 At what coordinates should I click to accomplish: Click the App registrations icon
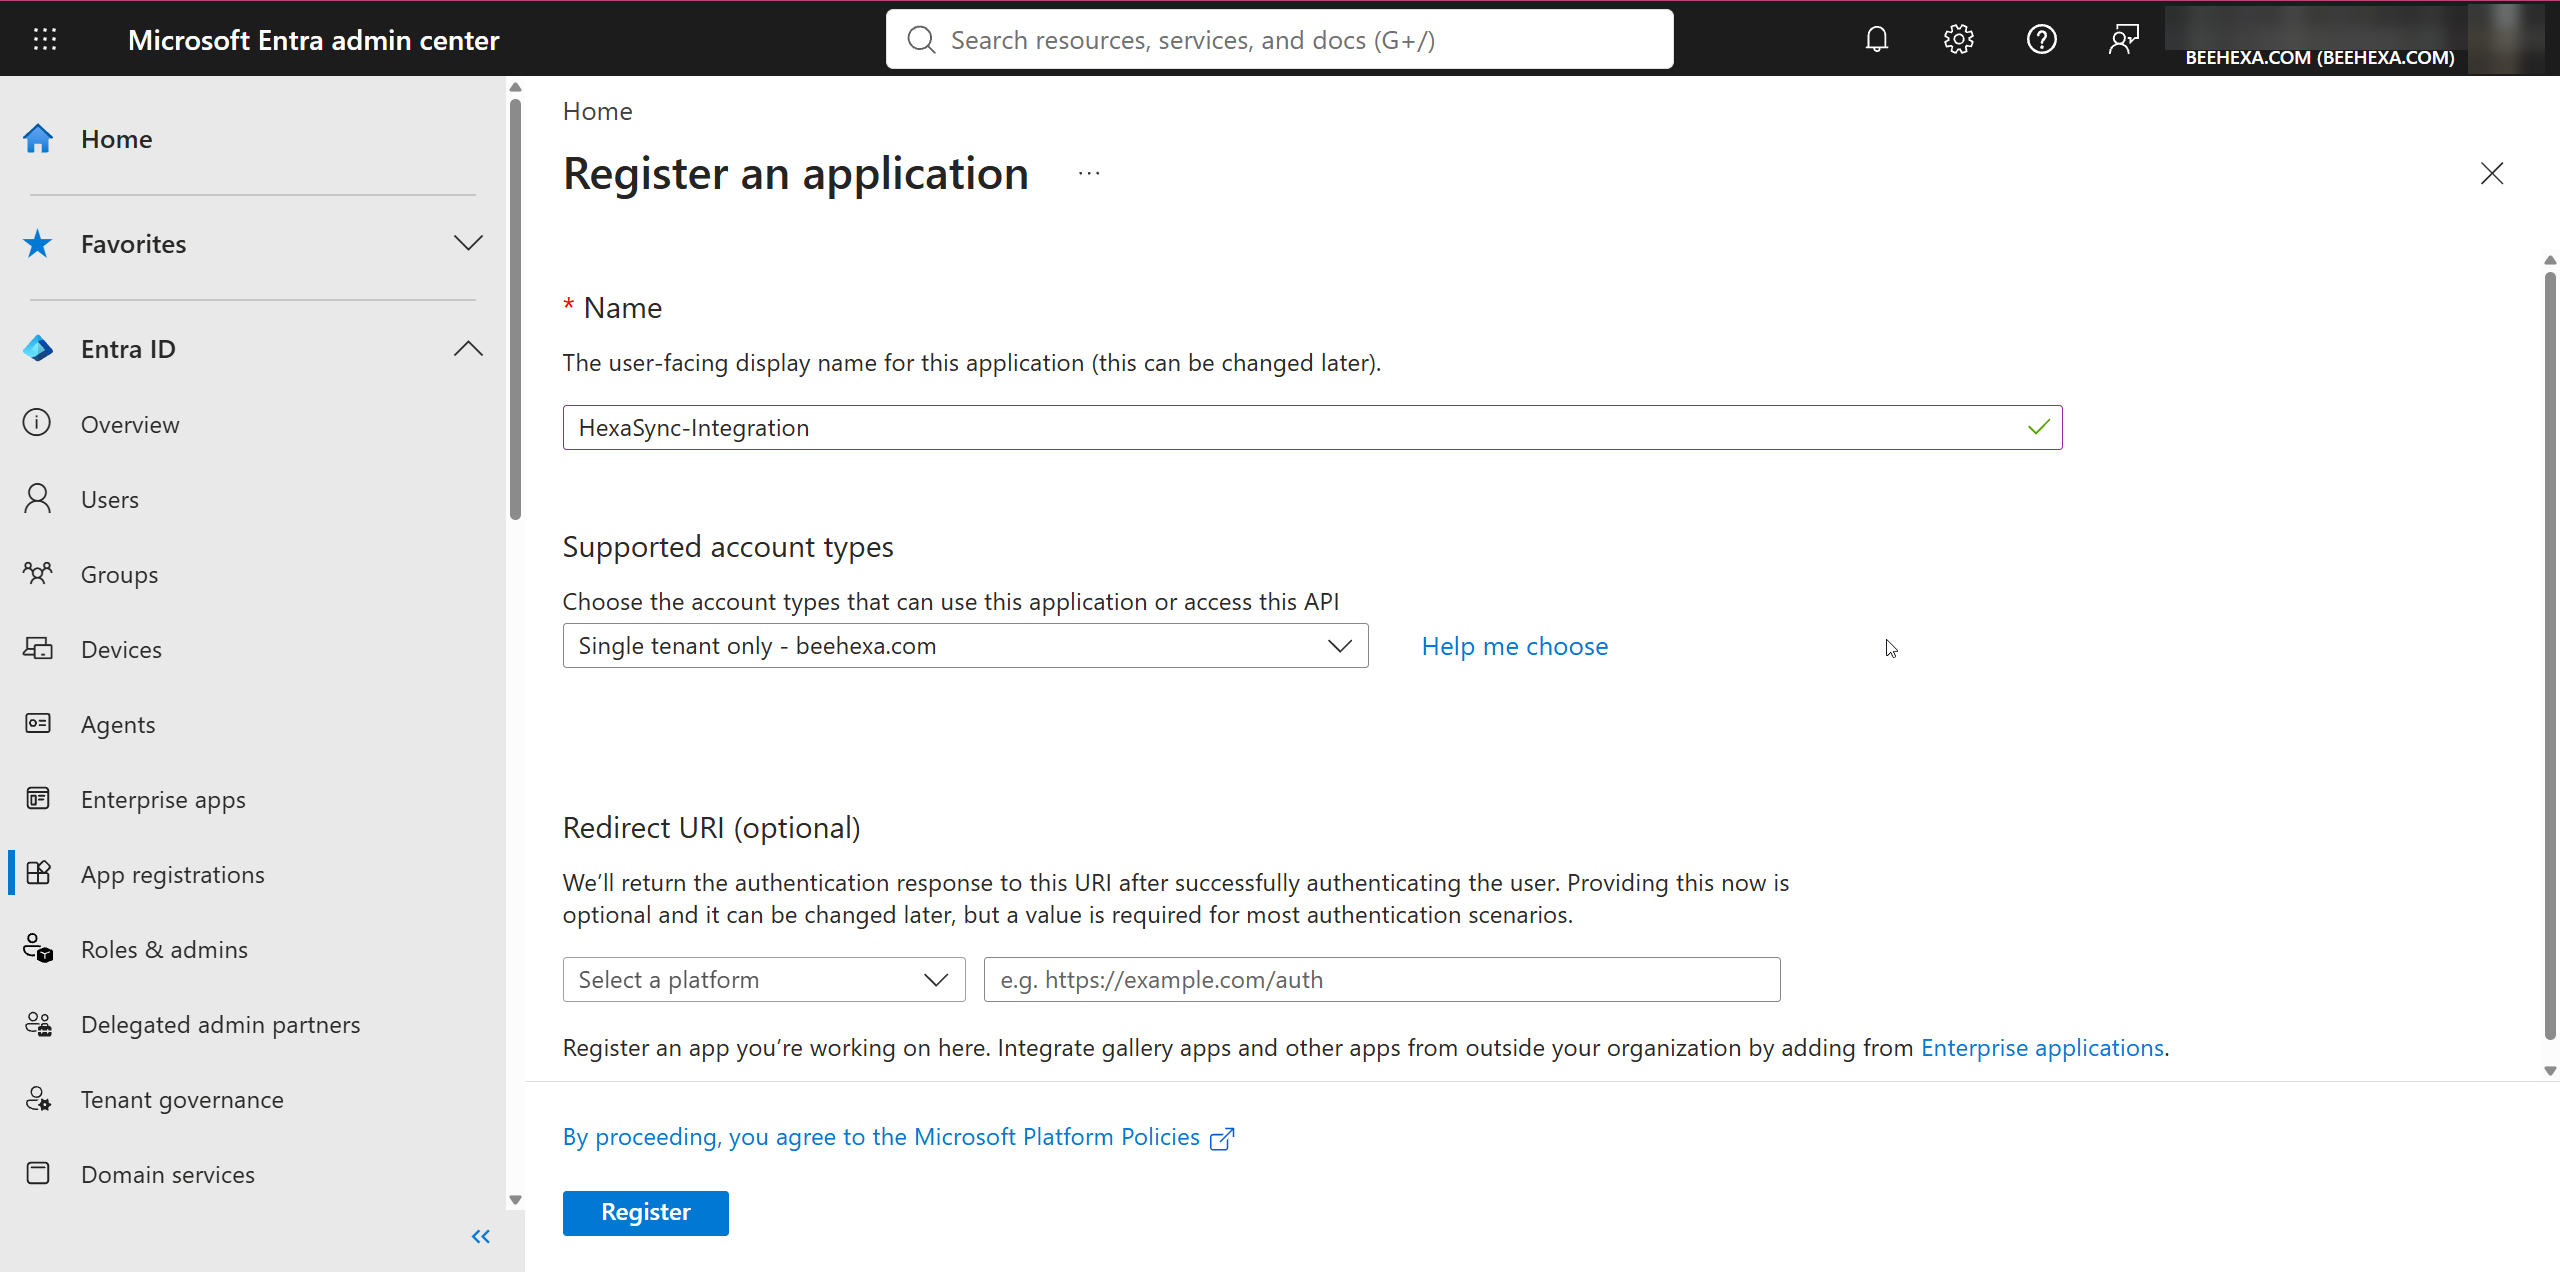coord(37,873)
